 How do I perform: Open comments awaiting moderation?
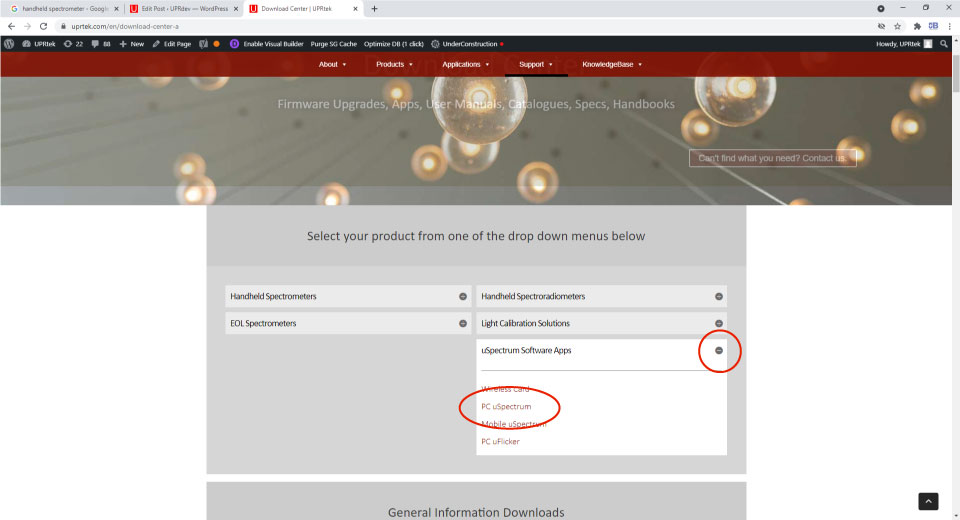point(101,44)
